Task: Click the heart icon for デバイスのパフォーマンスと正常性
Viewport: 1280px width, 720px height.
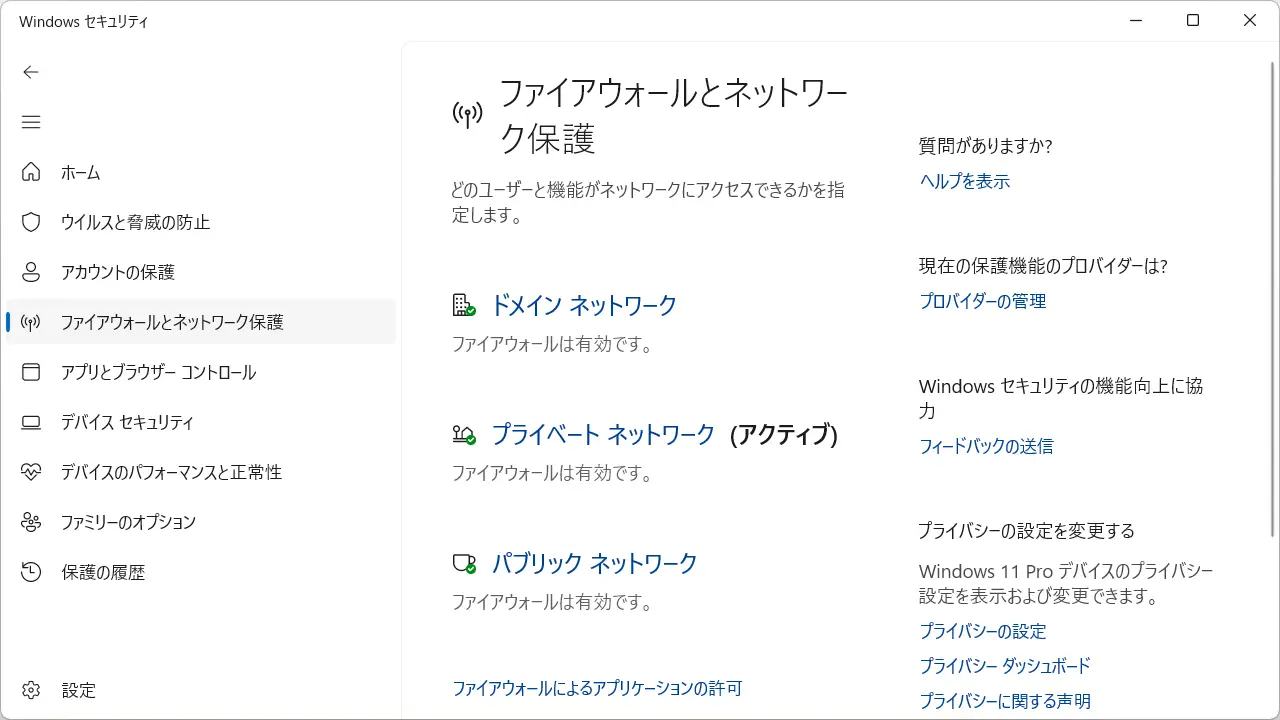Action: click(31, 472)
